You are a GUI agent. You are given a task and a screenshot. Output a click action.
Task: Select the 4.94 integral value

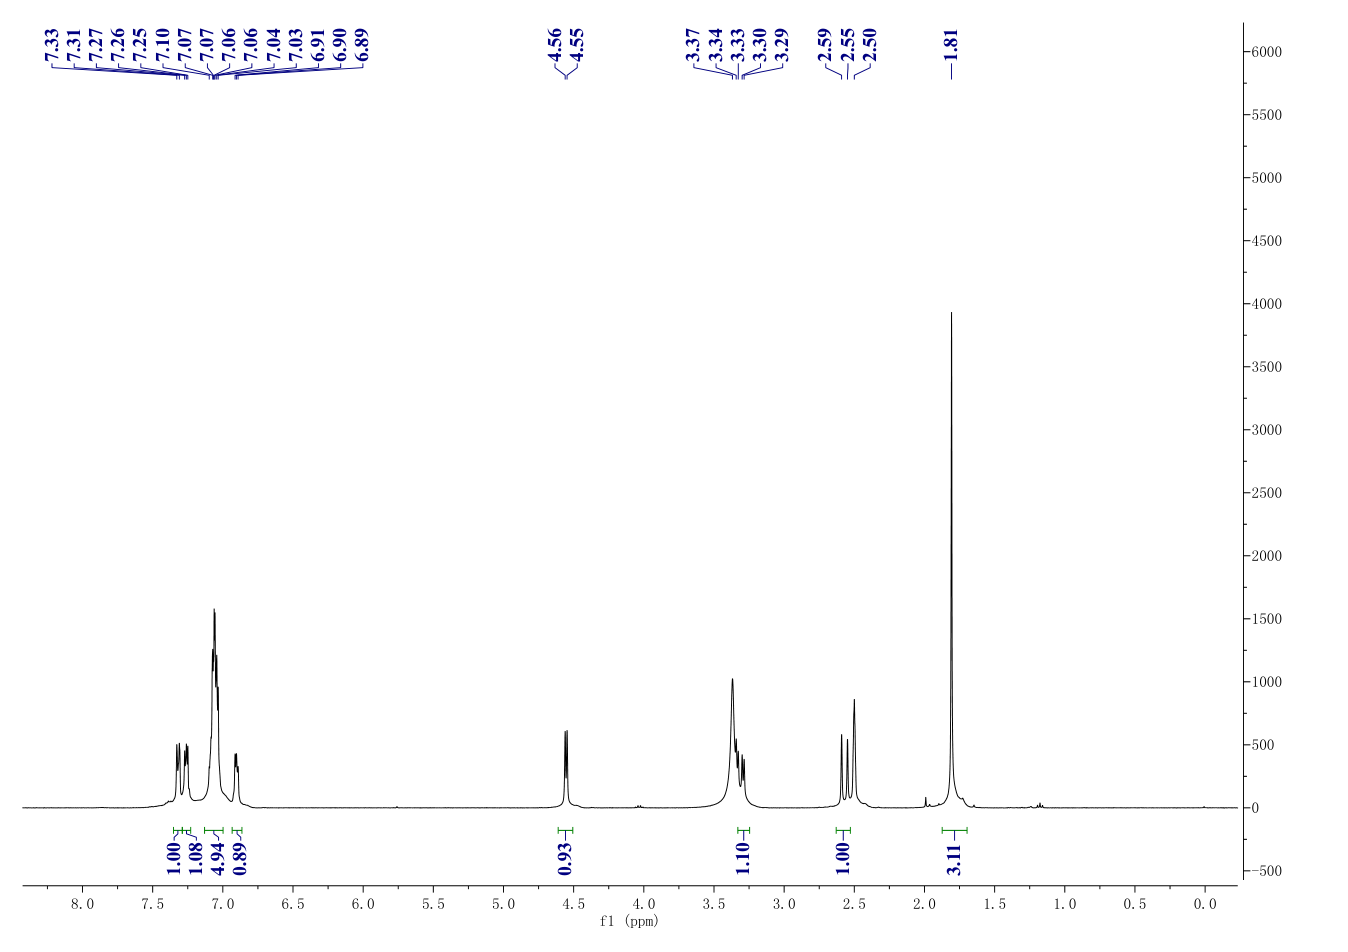tap(217, 860)
